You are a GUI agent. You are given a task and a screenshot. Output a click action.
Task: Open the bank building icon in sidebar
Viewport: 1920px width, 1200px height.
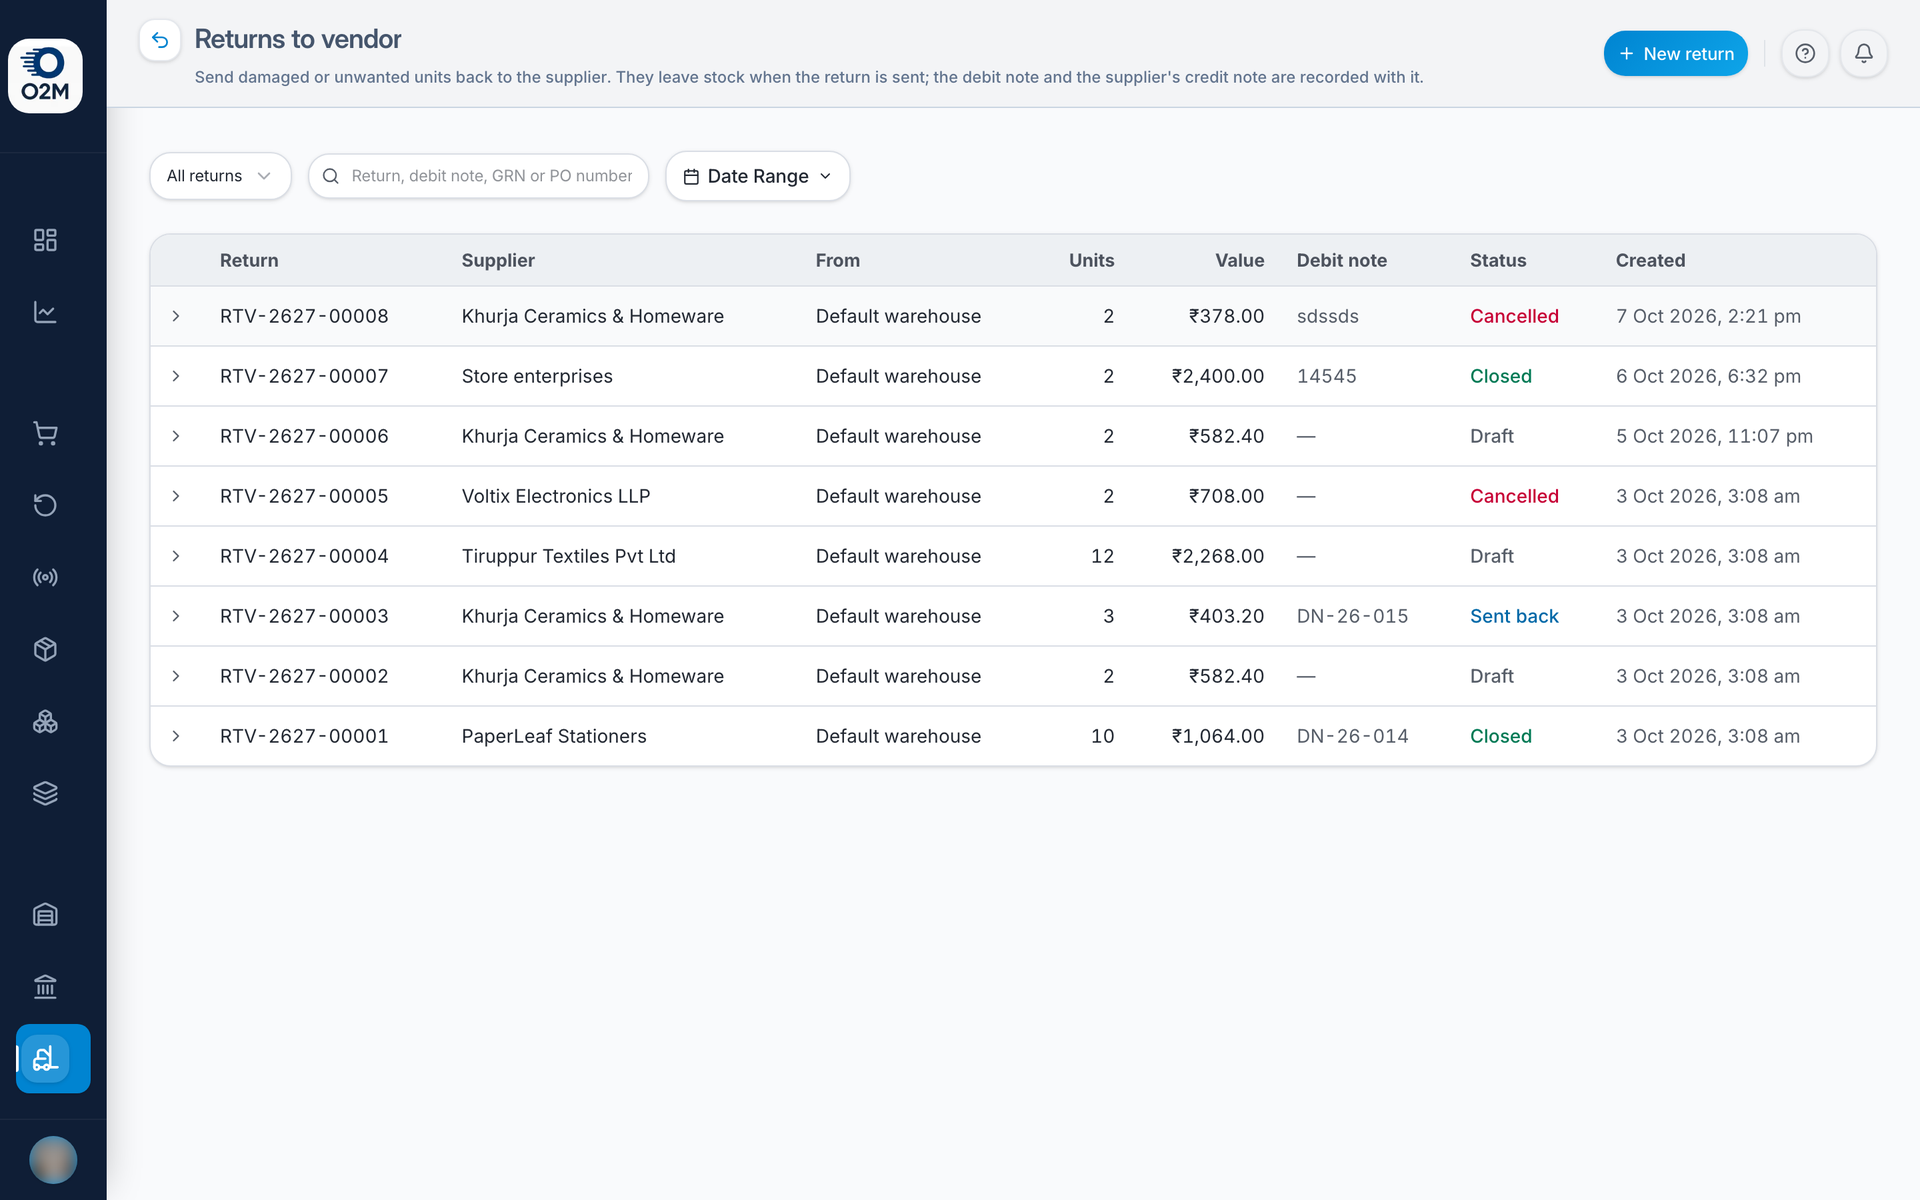45,986
